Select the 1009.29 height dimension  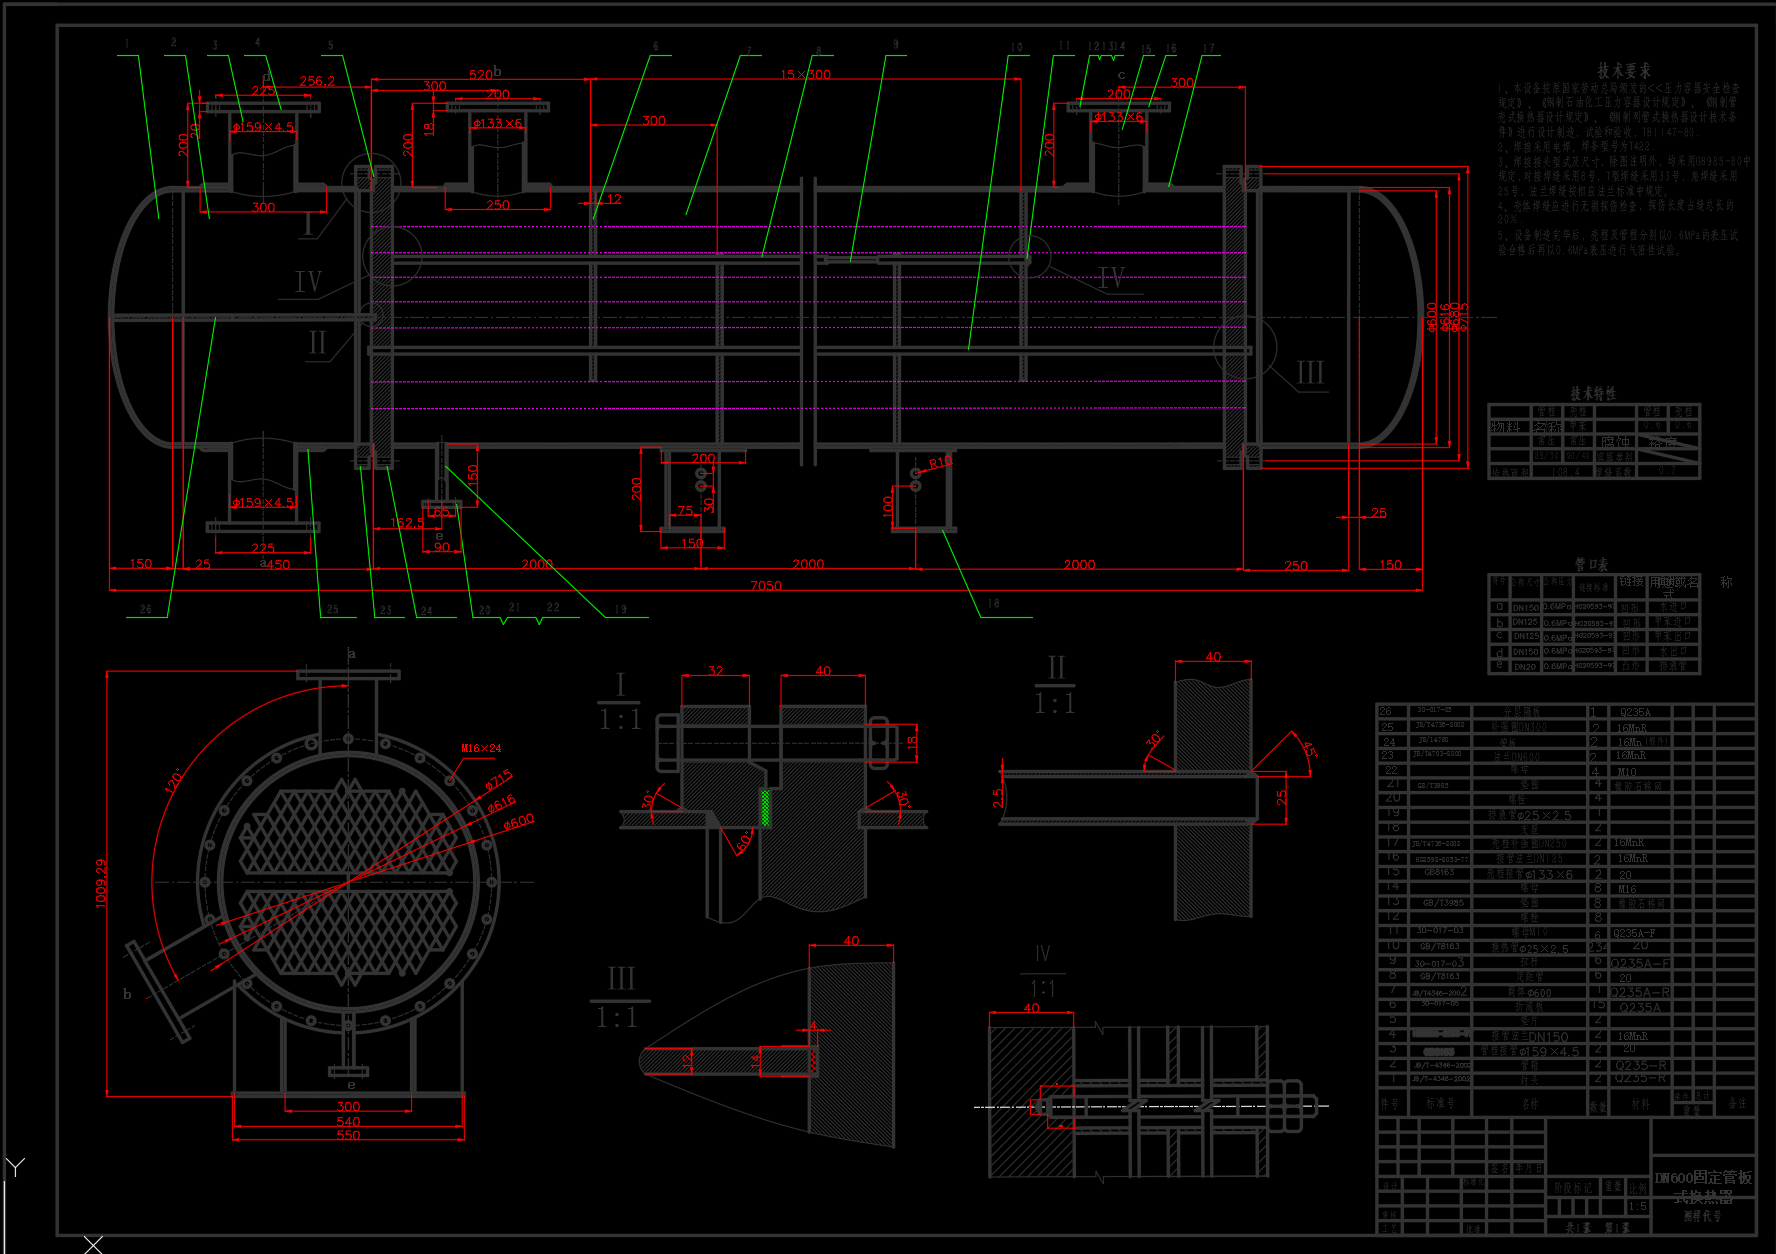101,882
